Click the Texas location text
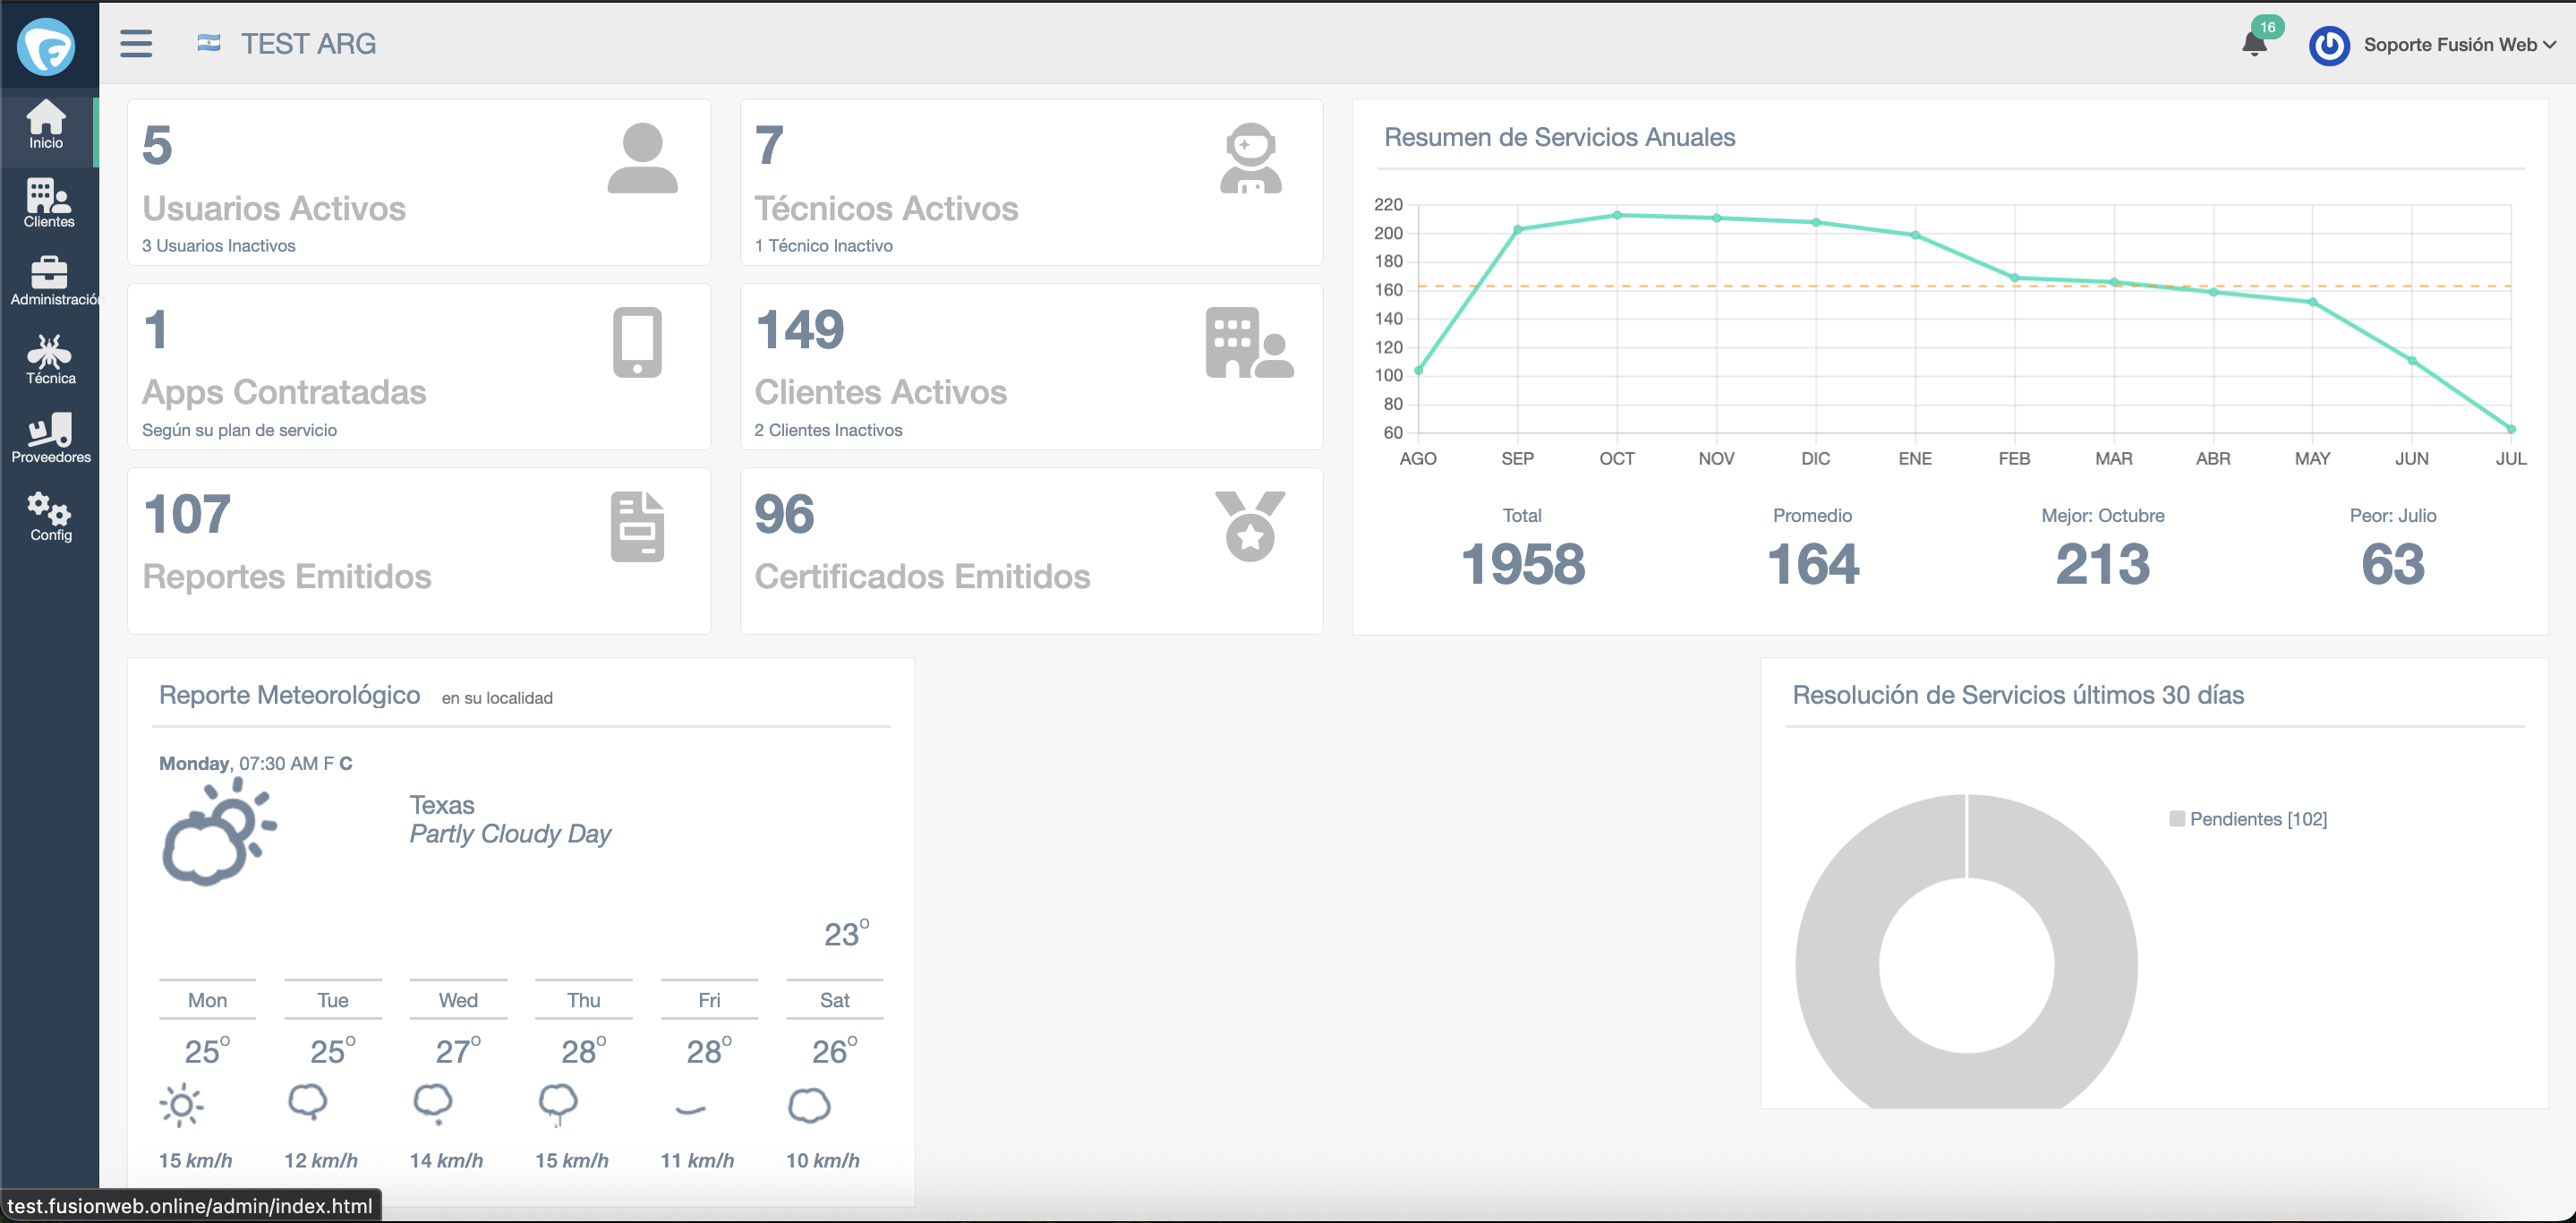Image resolution: width=2576 pixels, height=1223 pixels. tap(442, 805)
